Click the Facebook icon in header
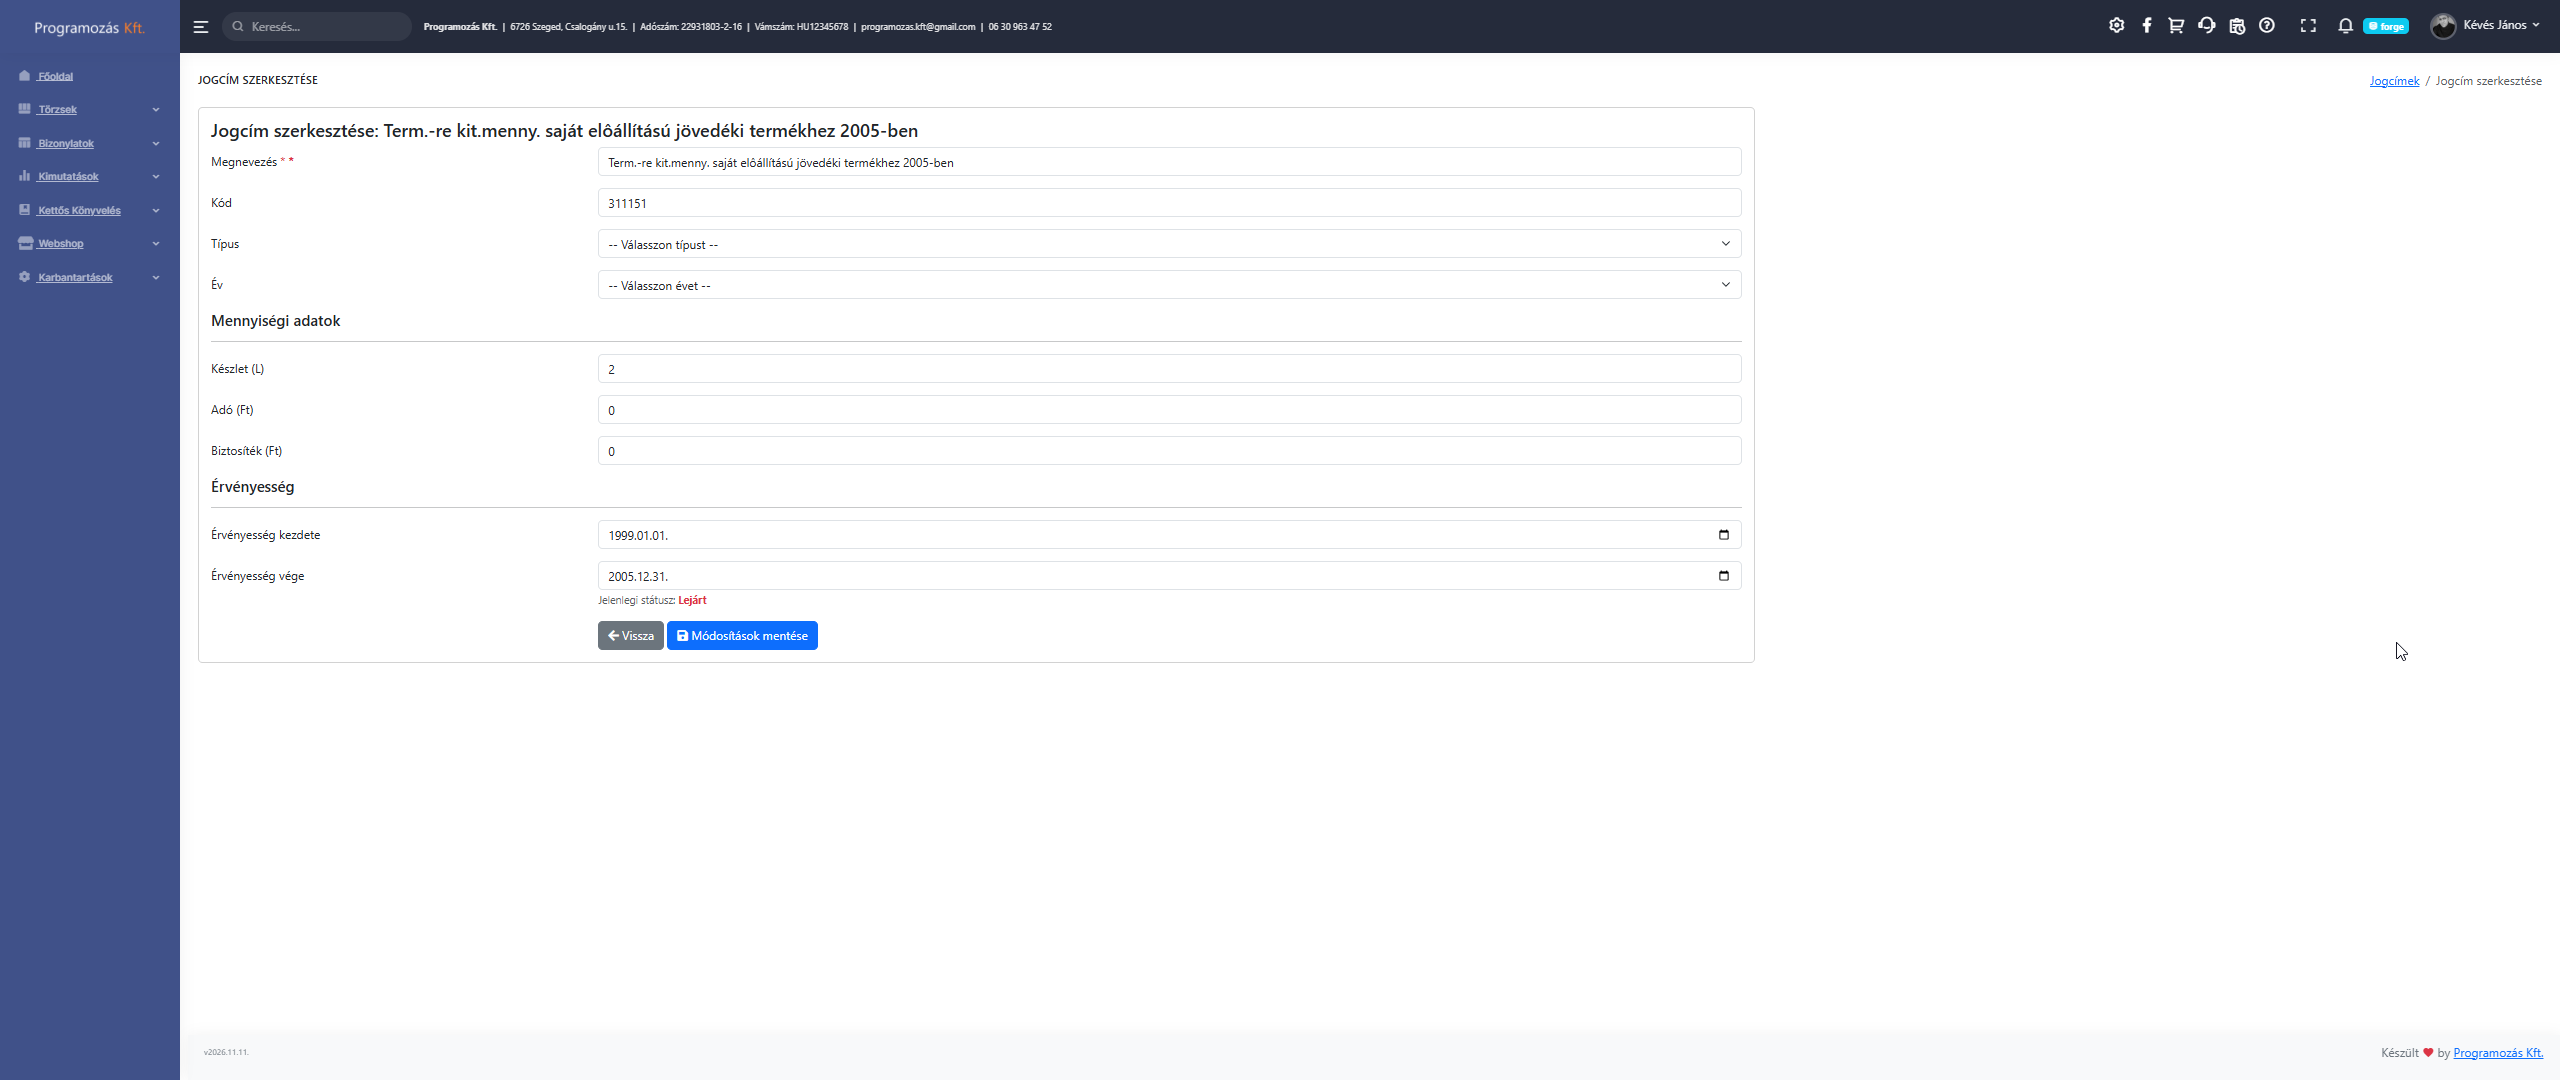The width and height of the screenshot is (2560, 1080). [2146, 26]
